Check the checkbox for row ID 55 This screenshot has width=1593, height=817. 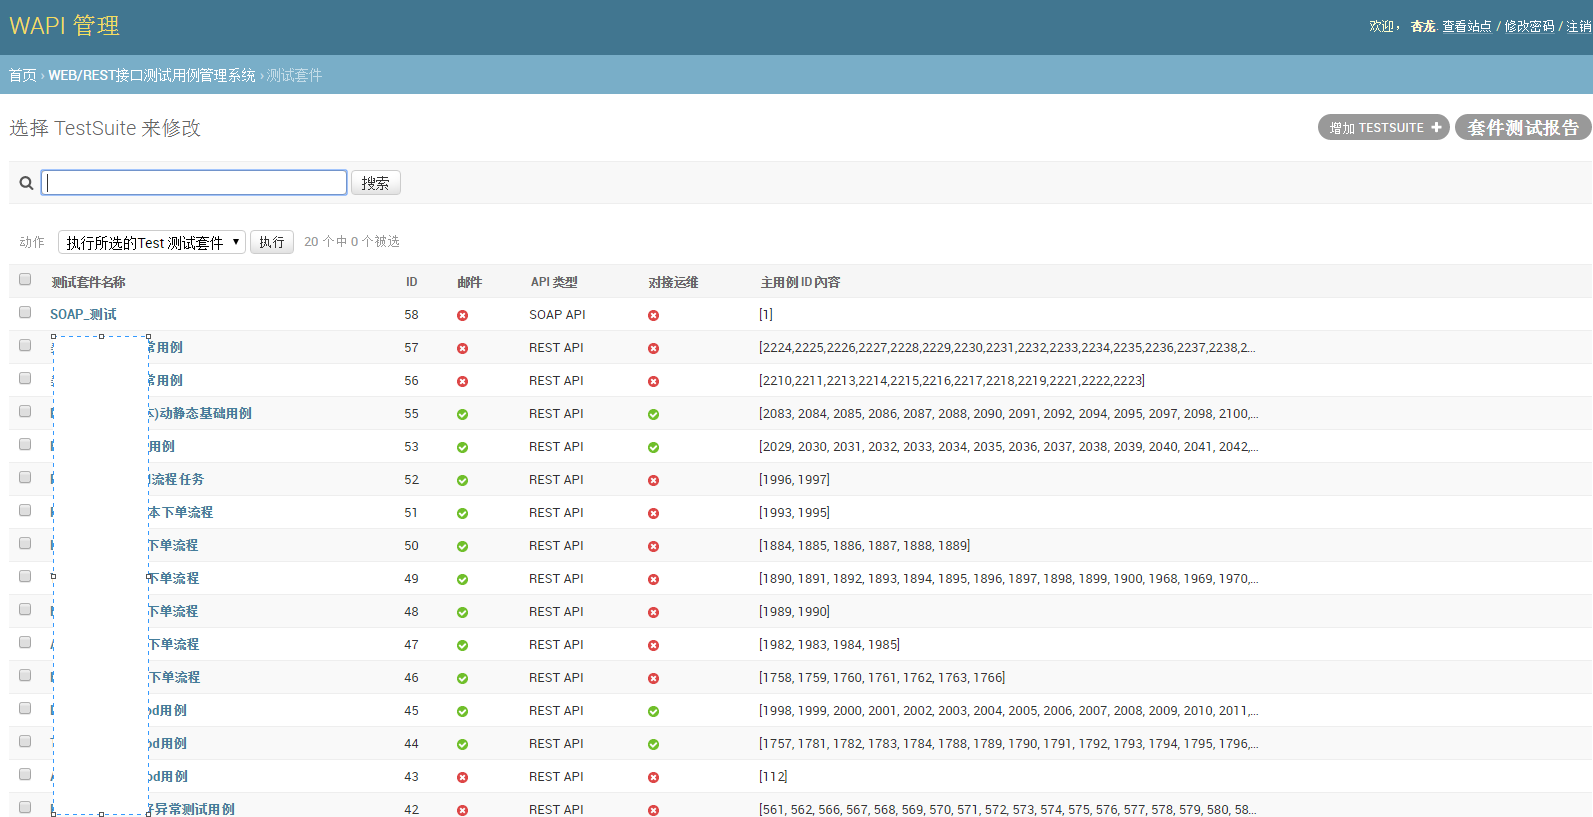[25, 411]
